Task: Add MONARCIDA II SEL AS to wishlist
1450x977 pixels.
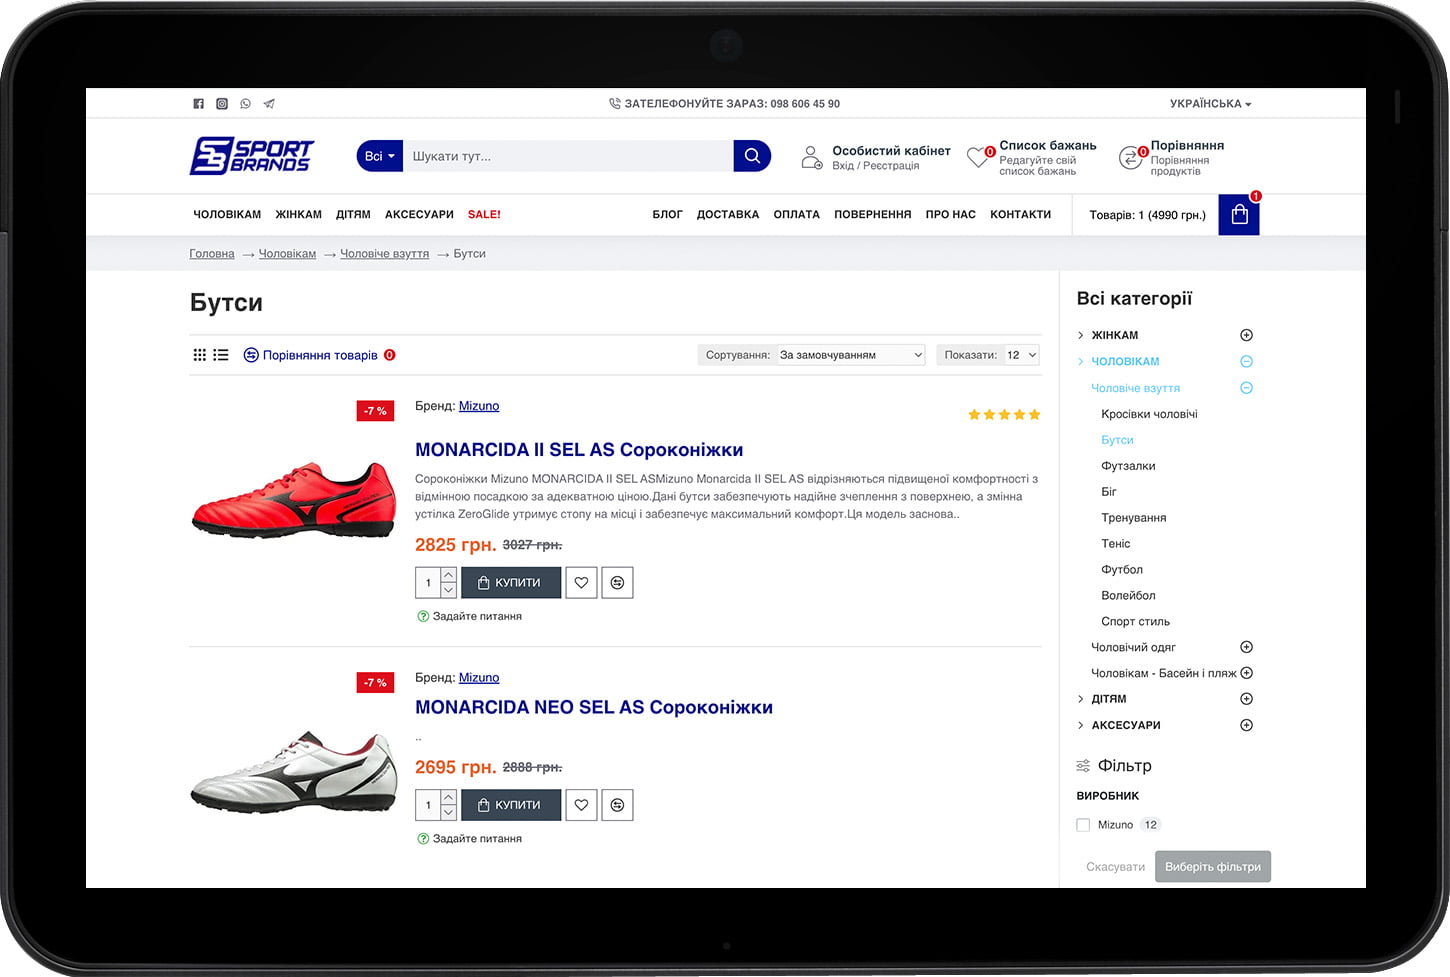Action: [x=581, y=583]
